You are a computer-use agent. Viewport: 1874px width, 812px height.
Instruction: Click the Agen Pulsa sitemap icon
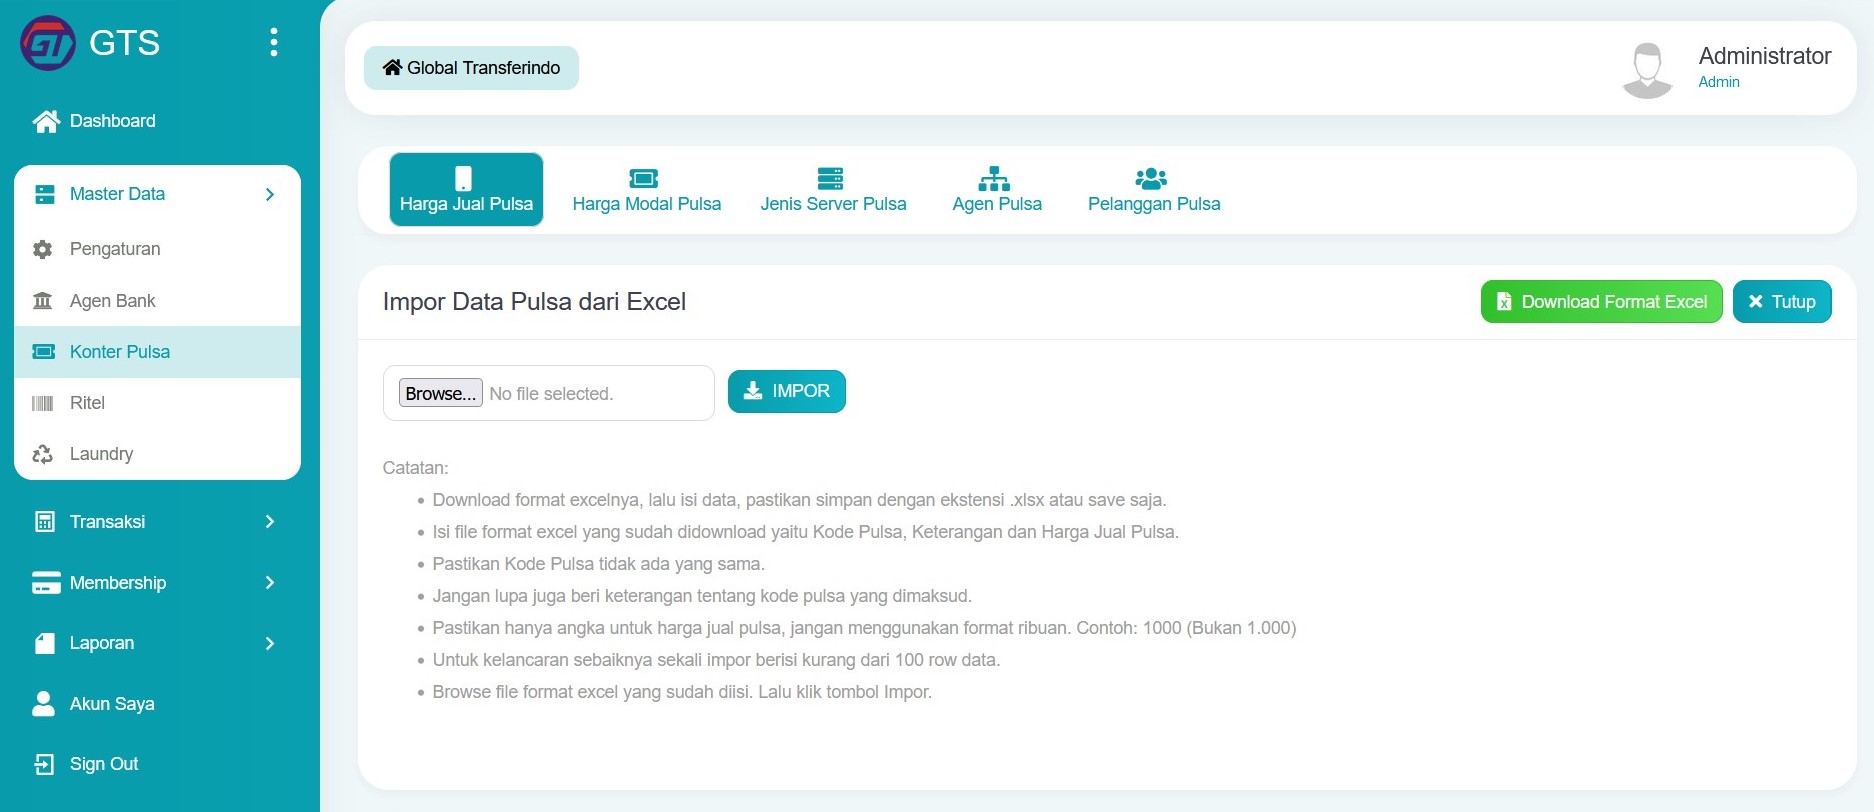pos(994,179)
